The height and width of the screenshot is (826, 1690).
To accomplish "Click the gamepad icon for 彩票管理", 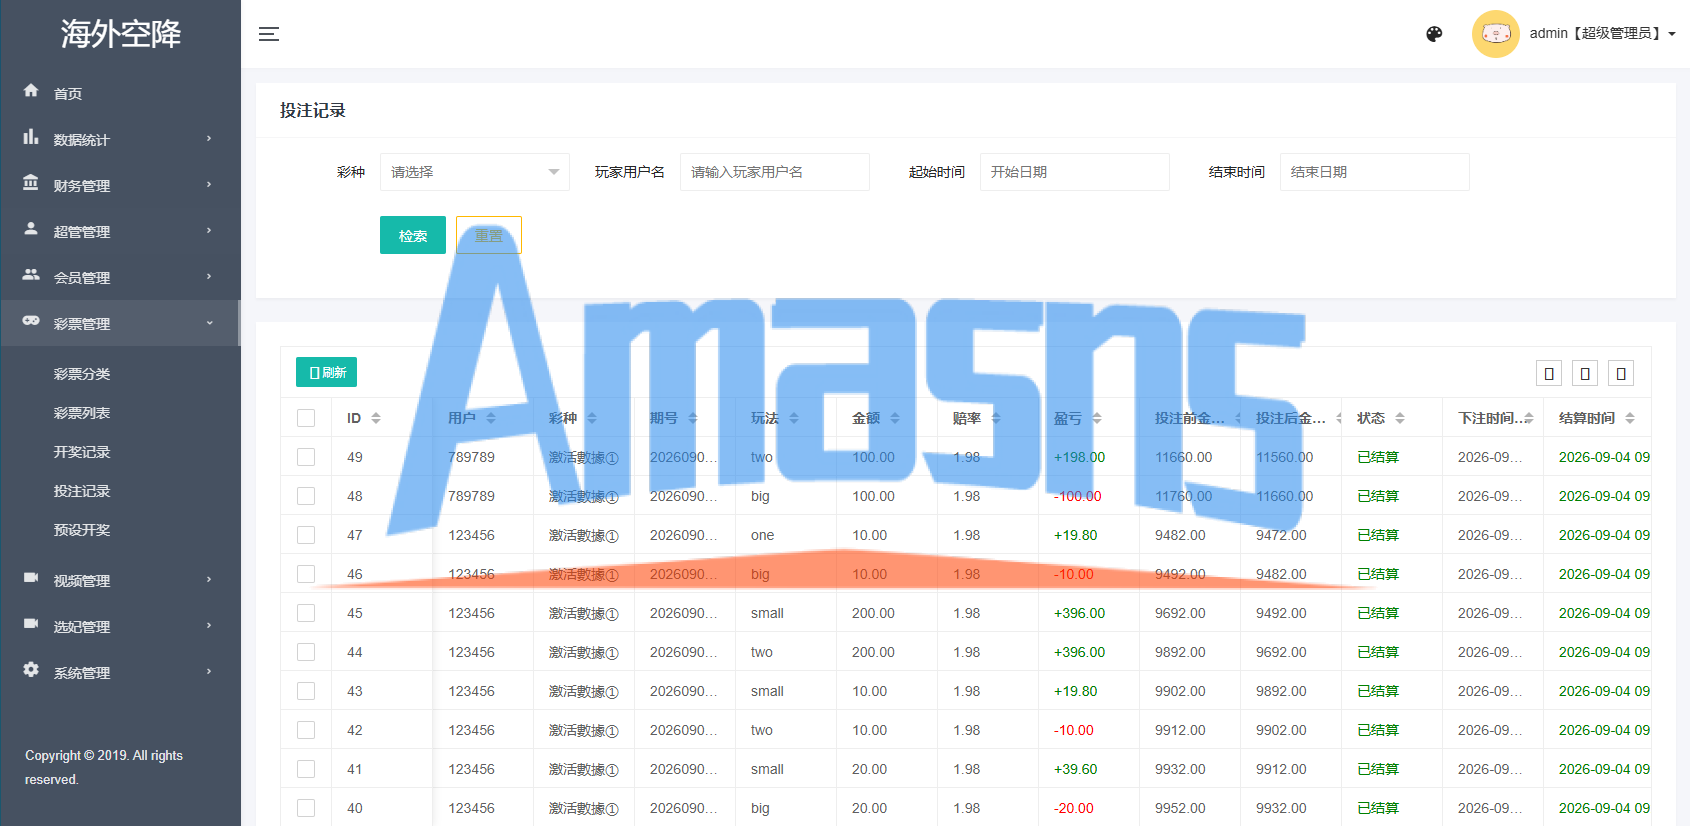I will click(x=31, y=321).
